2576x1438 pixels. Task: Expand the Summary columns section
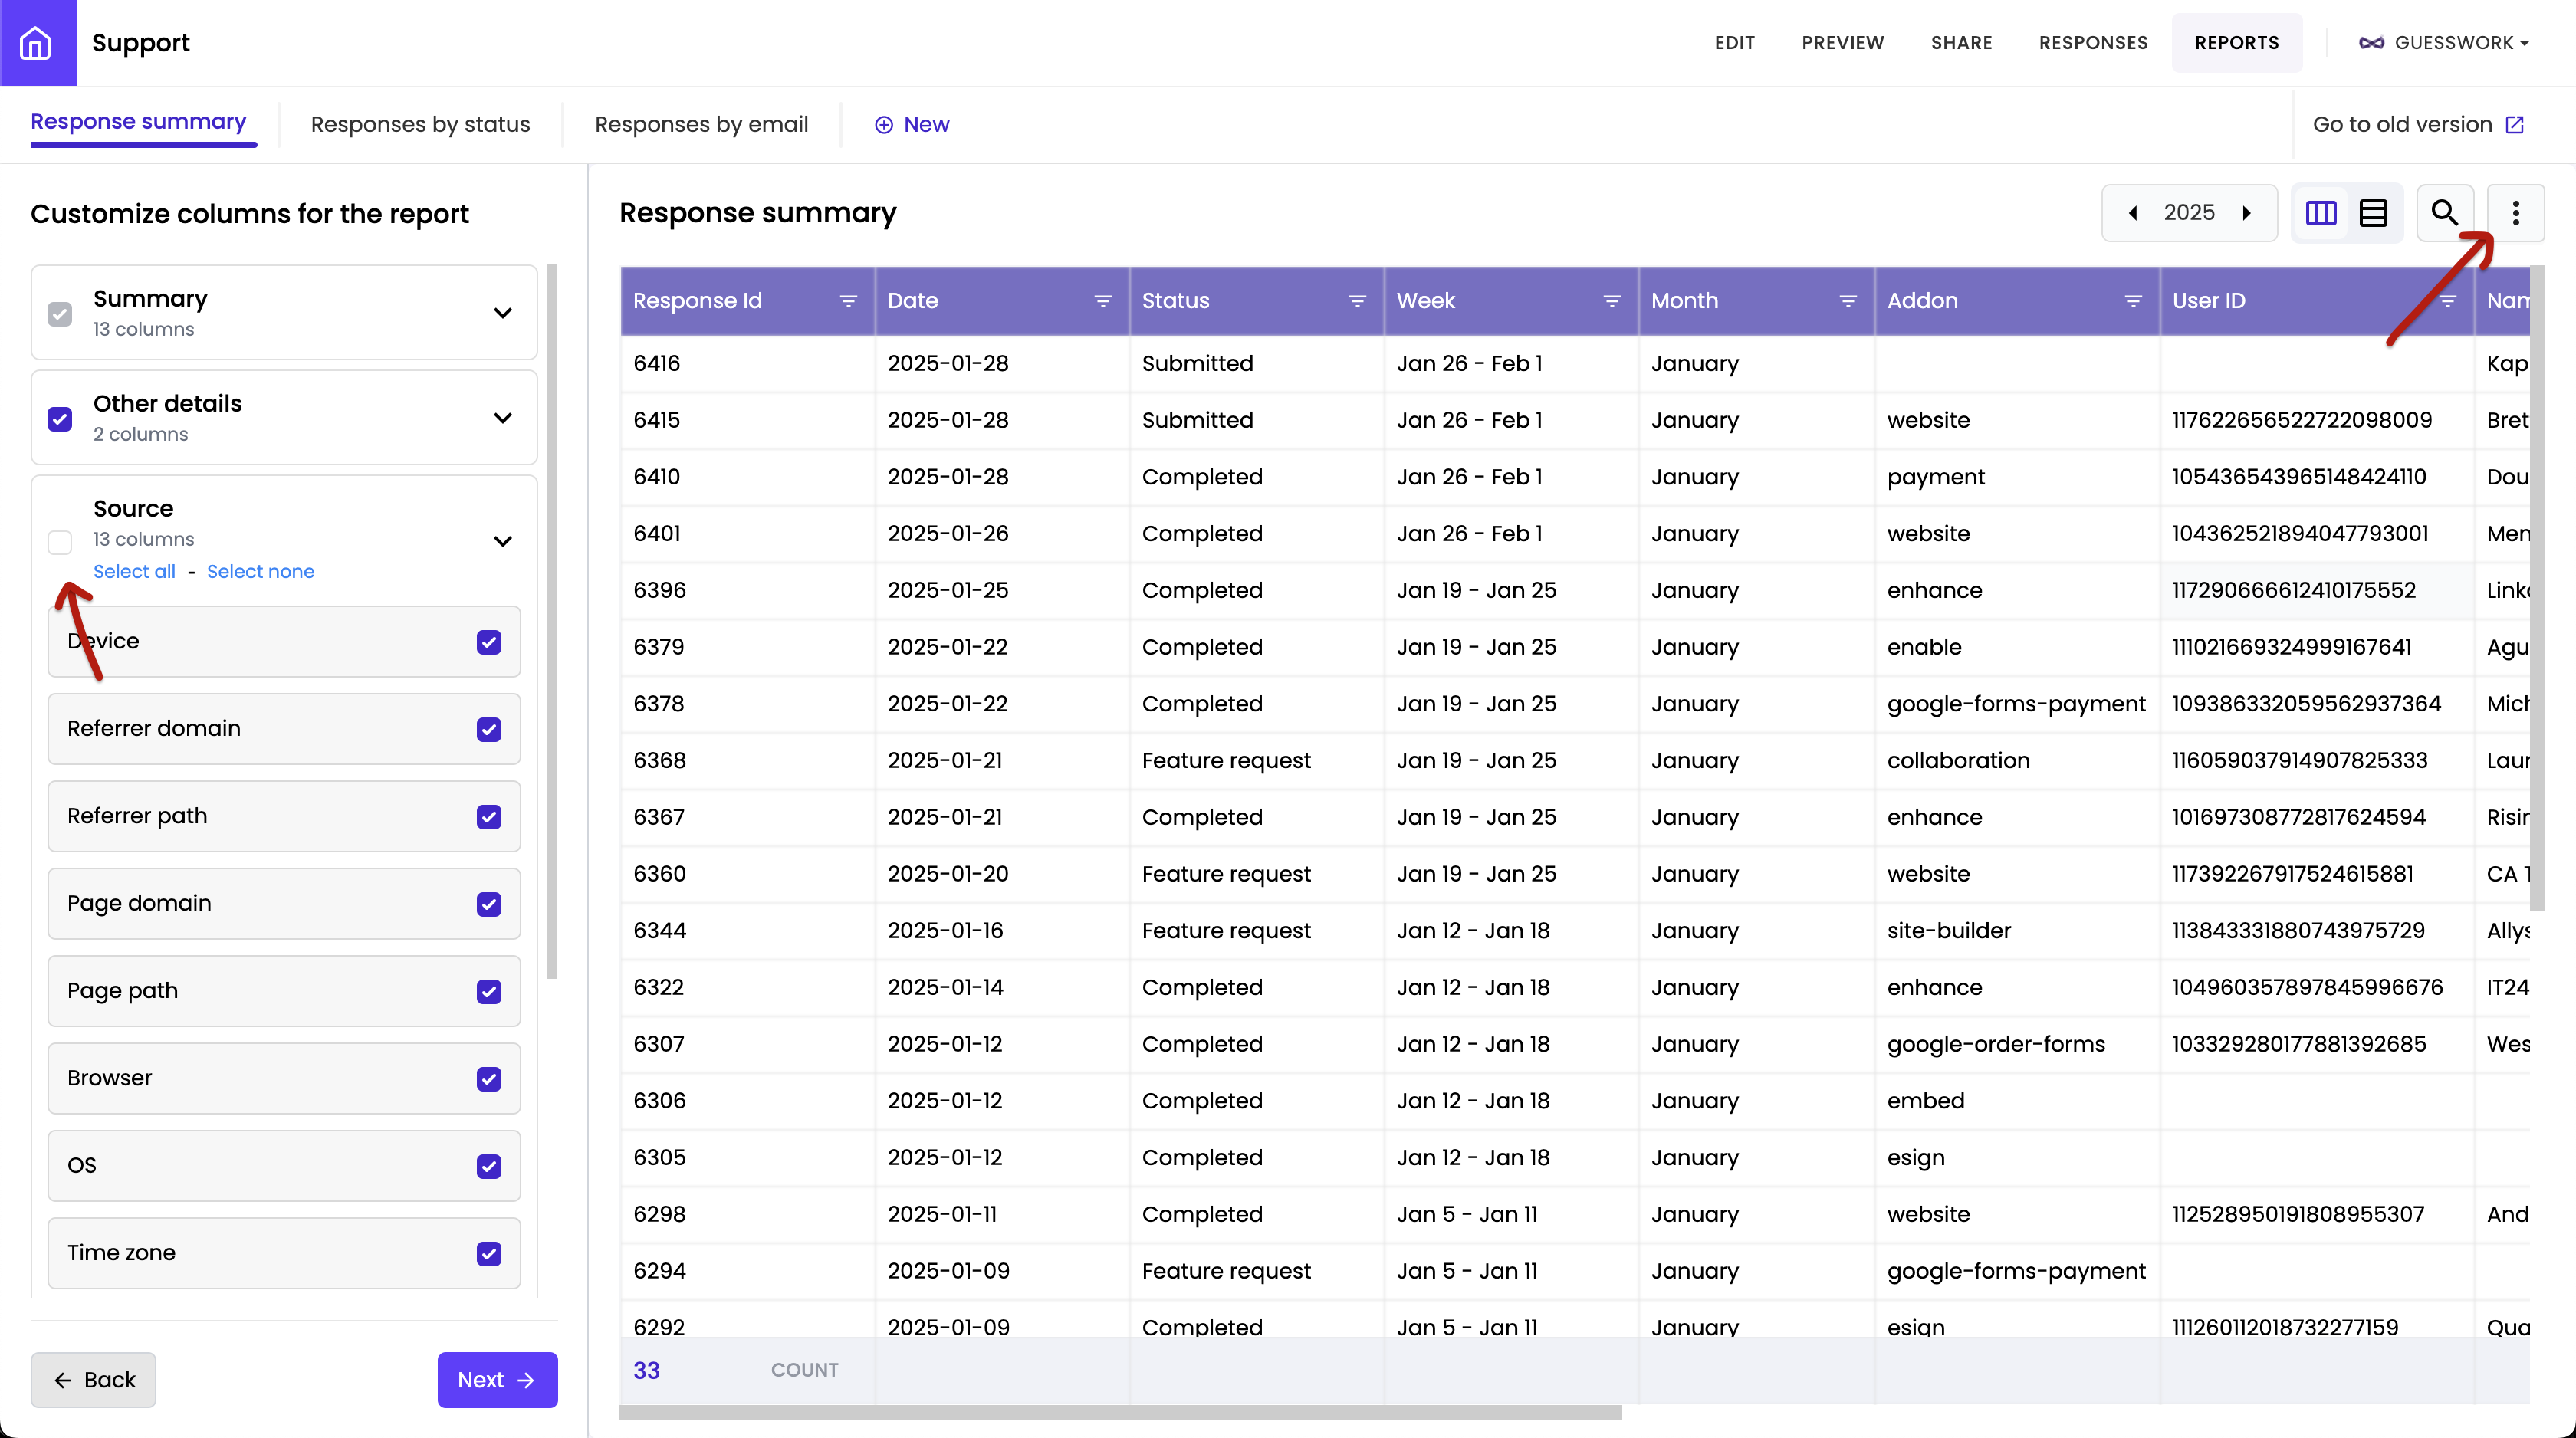click(x=503, y=313)
